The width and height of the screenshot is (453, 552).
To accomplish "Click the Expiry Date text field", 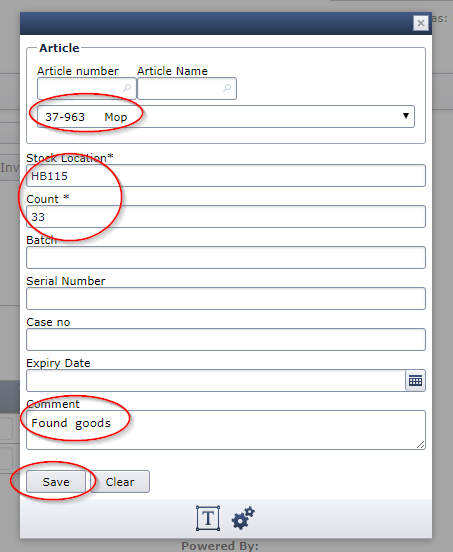I will pos(216,381).
